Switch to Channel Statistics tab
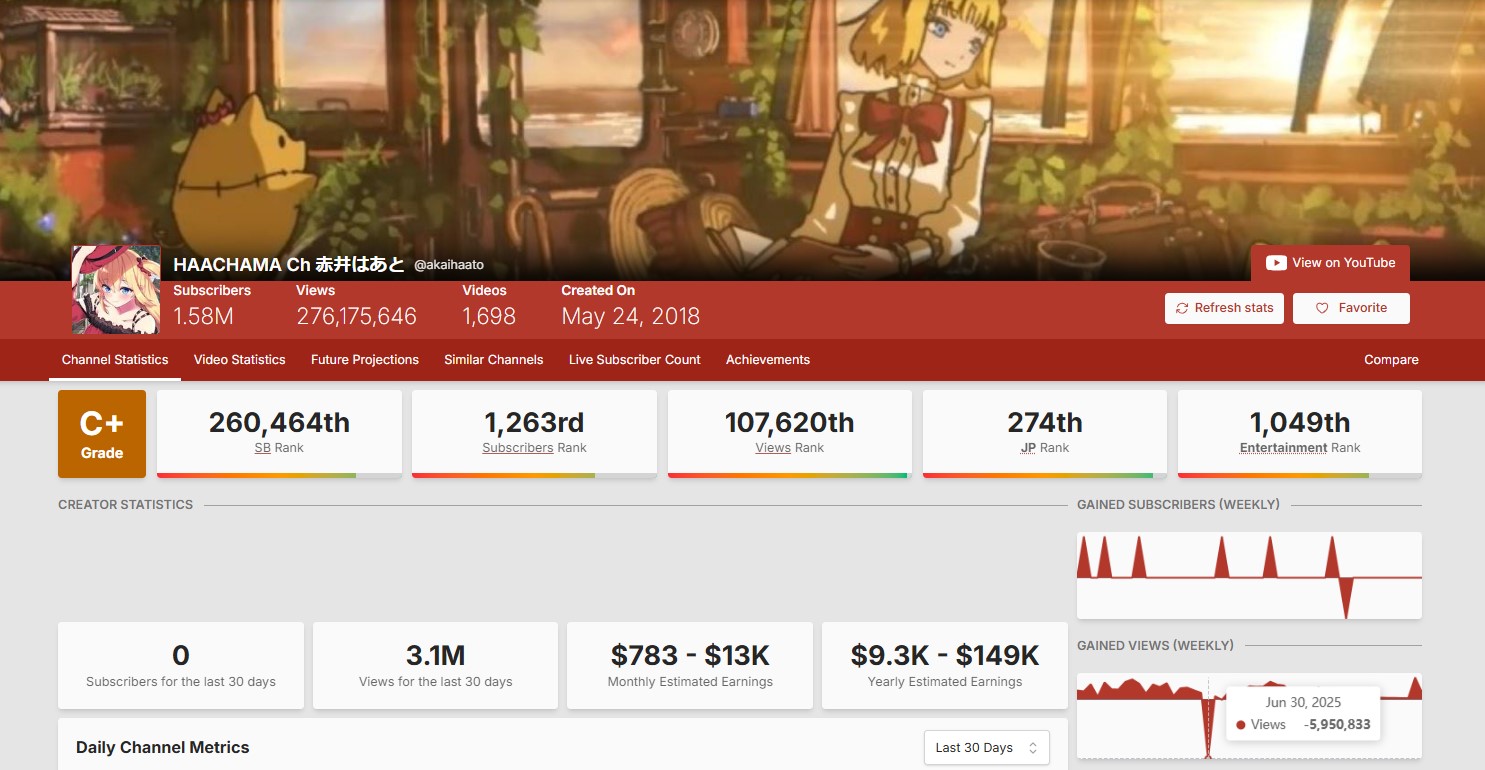The image size is (1485, 770). [x=115, y=360]
